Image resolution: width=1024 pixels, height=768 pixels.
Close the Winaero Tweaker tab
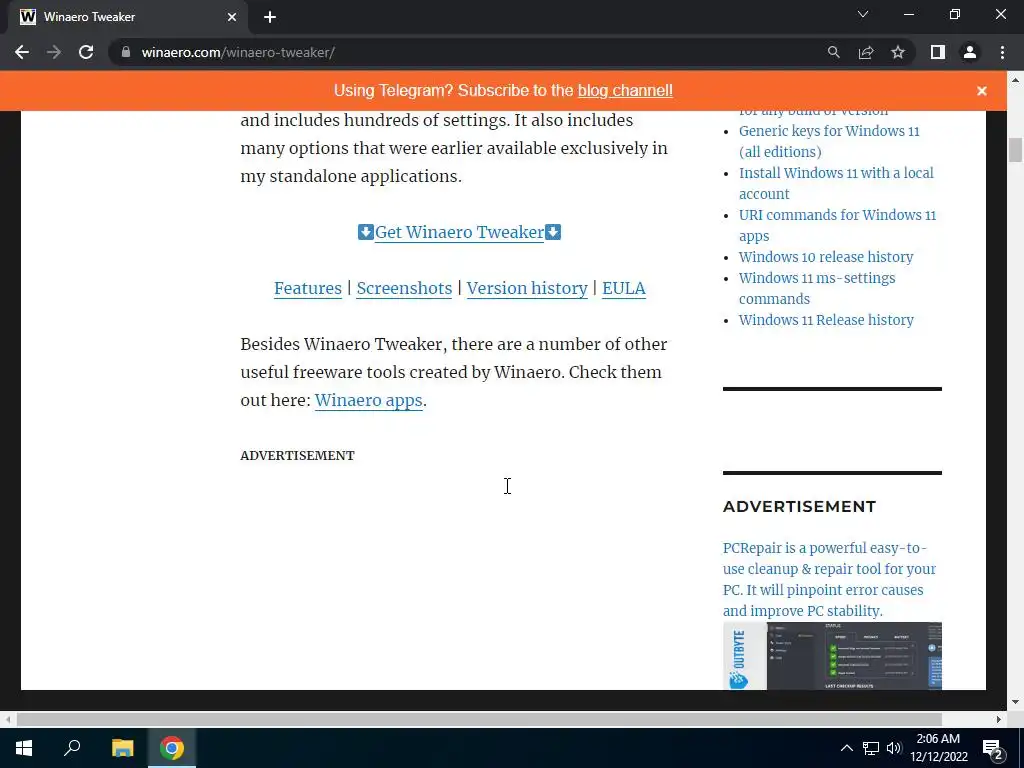[232, 17]
